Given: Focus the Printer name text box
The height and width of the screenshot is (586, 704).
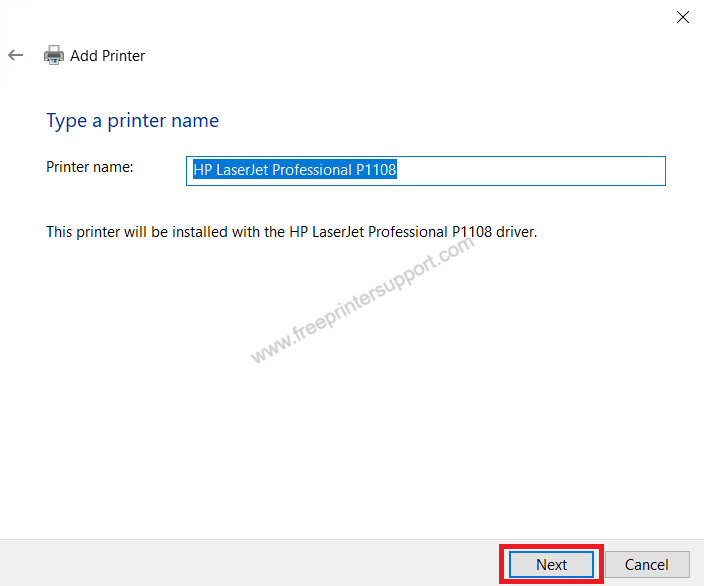Looking at the screenshot, I should click(530, 170).
